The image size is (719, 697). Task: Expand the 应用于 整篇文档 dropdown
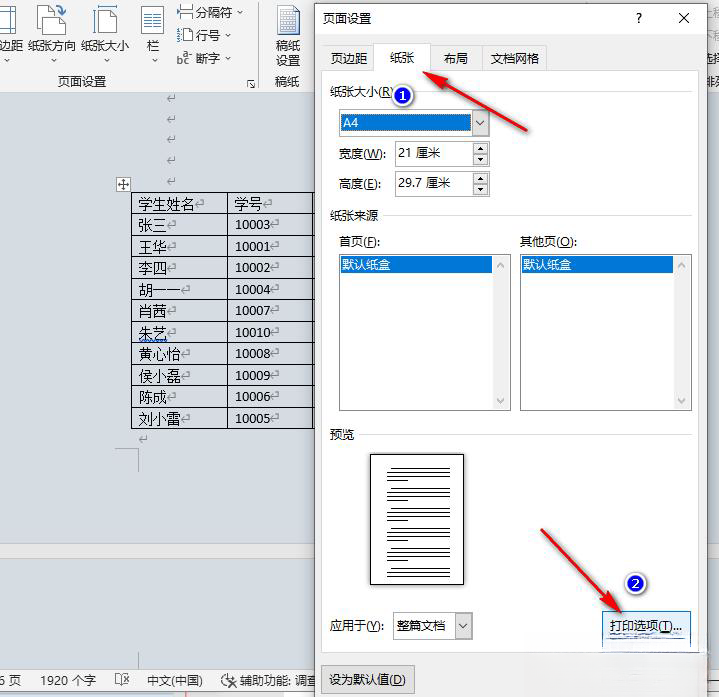coord(463,625)
